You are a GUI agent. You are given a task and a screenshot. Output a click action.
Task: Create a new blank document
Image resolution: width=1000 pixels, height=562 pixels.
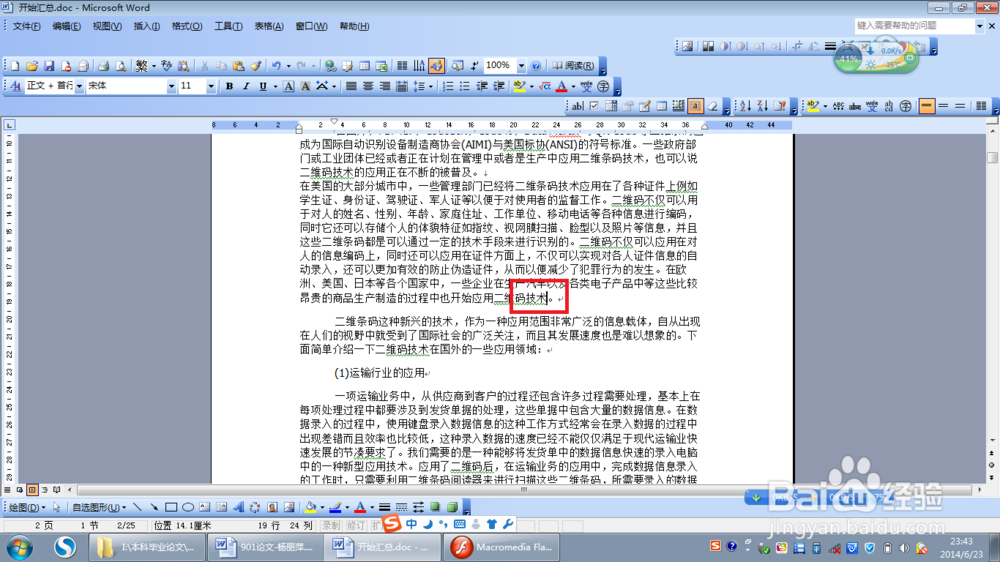point(15,66)
